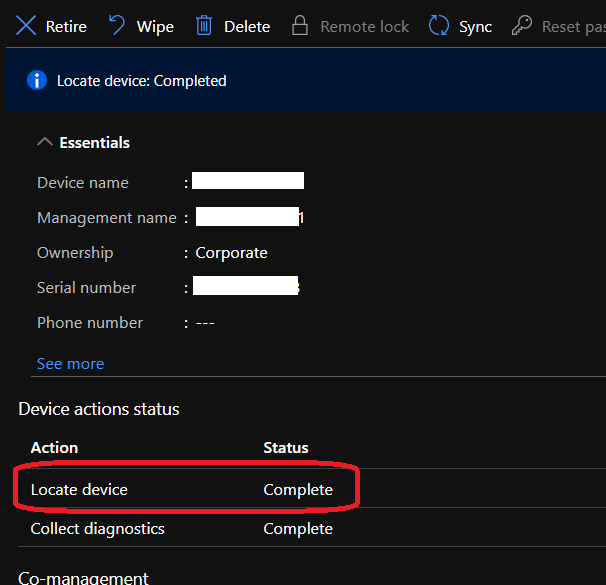Viewport: 606px width, 585px height.
Task: Click the Delete trash can icon
Action: point(204,26)
